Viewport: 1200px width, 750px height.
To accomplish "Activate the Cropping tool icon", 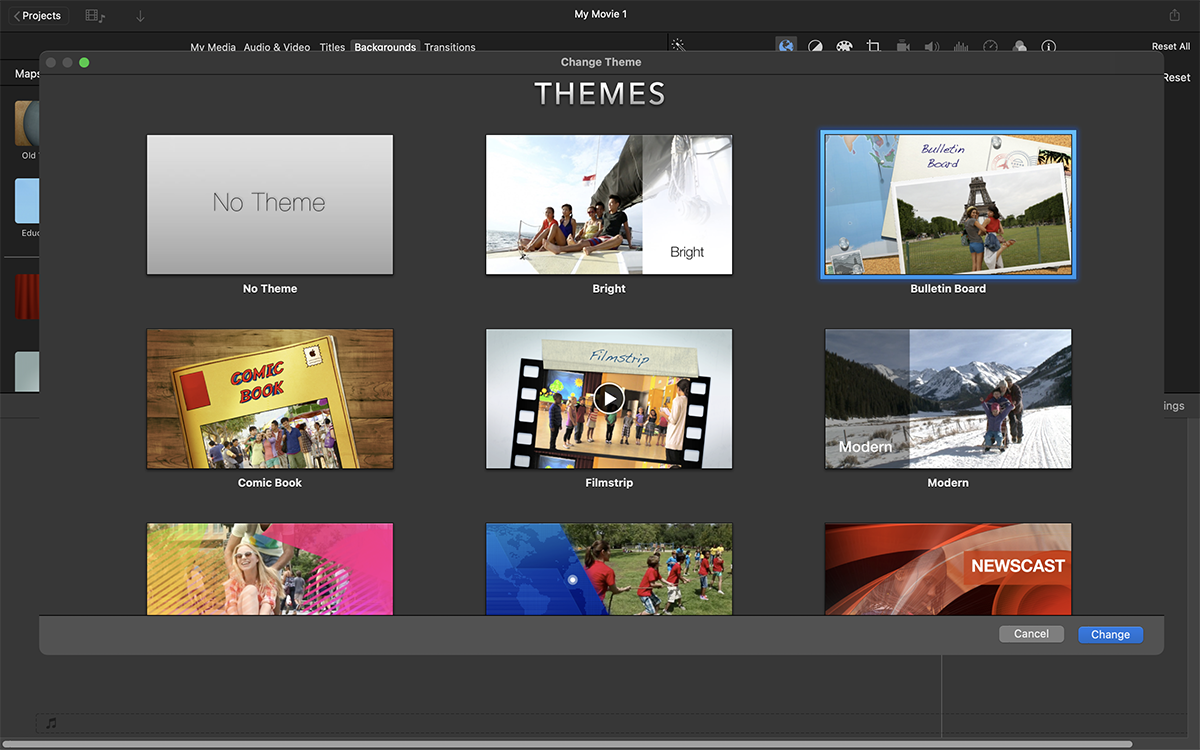I will (x=874, y=46).
